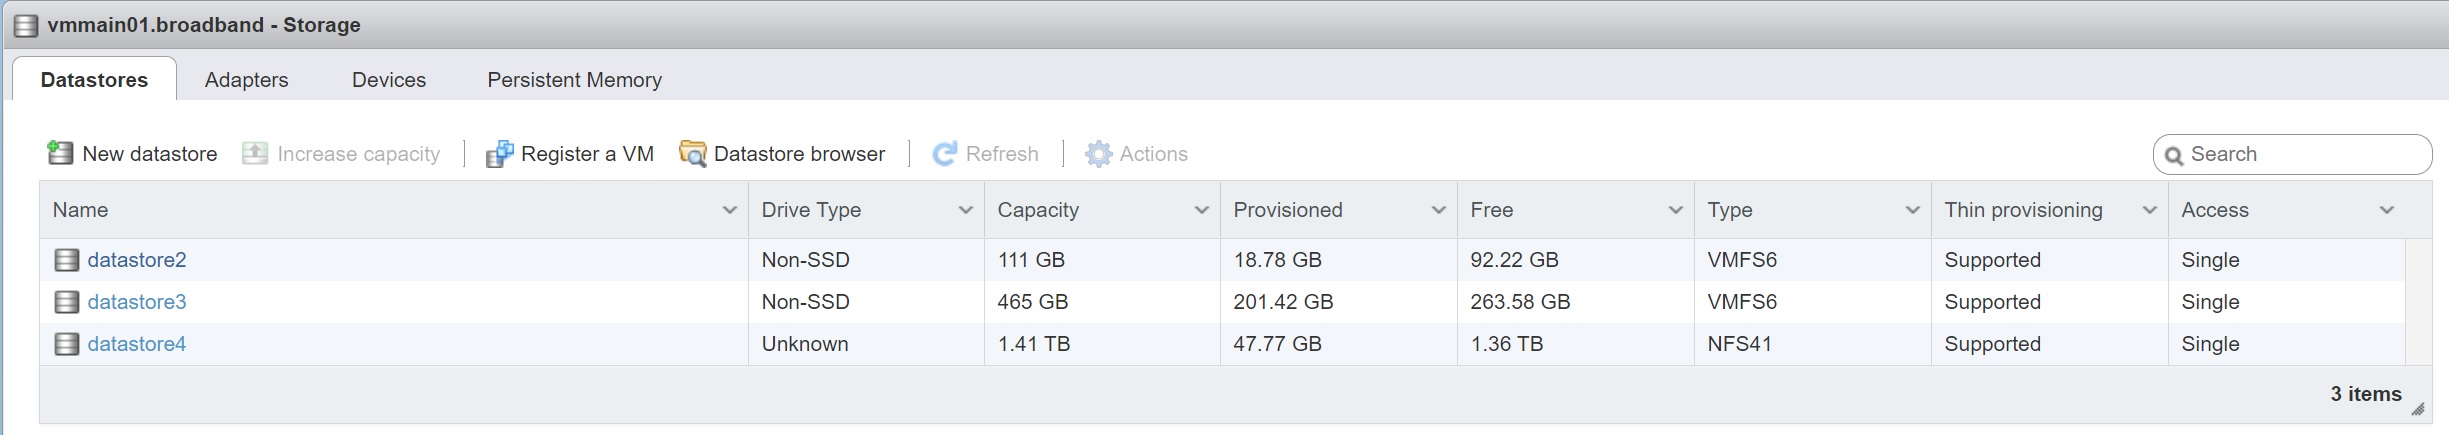Screen dimensions: 2449x435
Task: Open the Datastore browser icon
Action: click(x=692, y=154)
